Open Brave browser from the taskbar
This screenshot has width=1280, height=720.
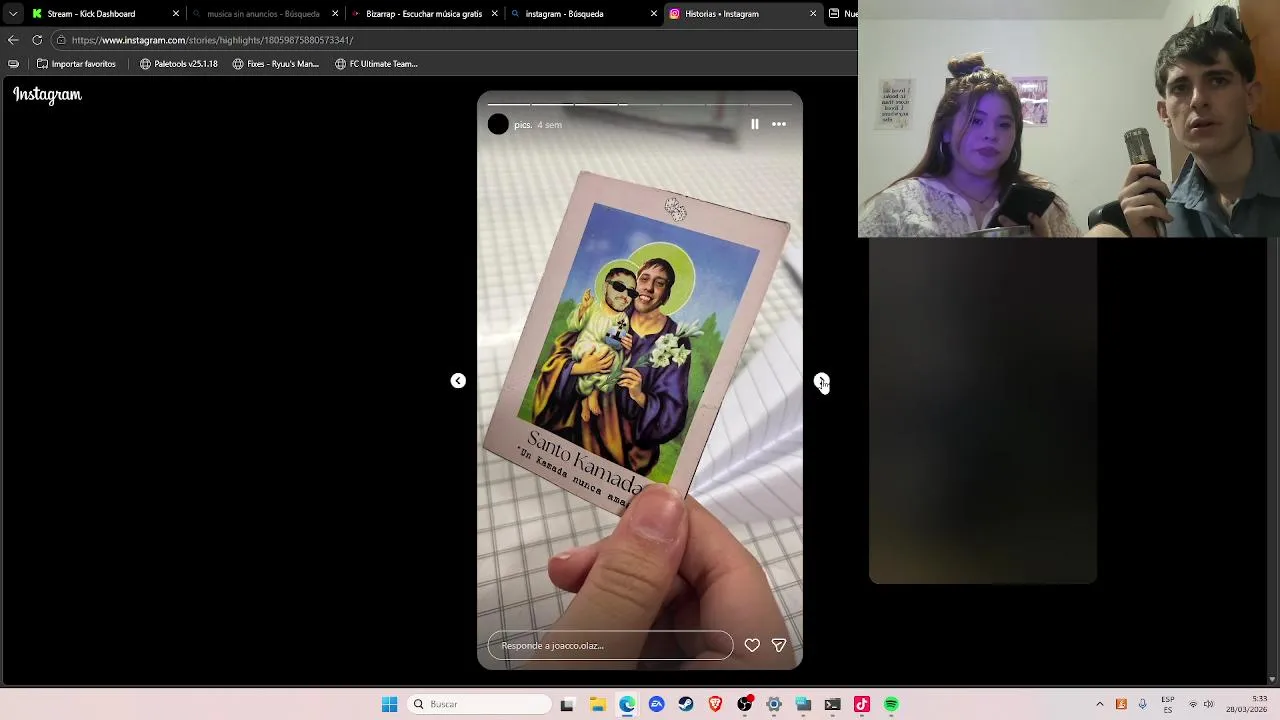click(x=715, y=704)
